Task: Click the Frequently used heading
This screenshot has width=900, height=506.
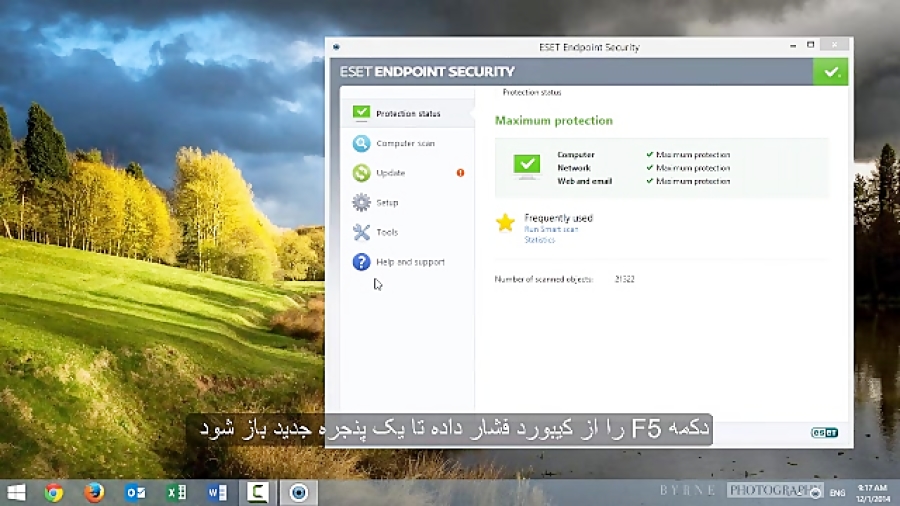Action: click(x=558, y=218)
